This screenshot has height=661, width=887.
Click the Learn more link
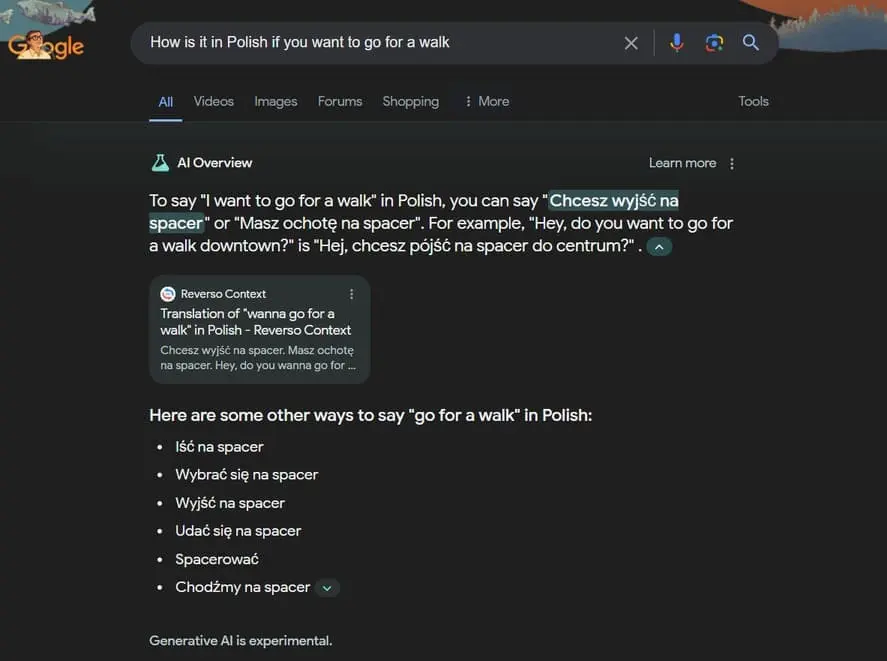682,163
